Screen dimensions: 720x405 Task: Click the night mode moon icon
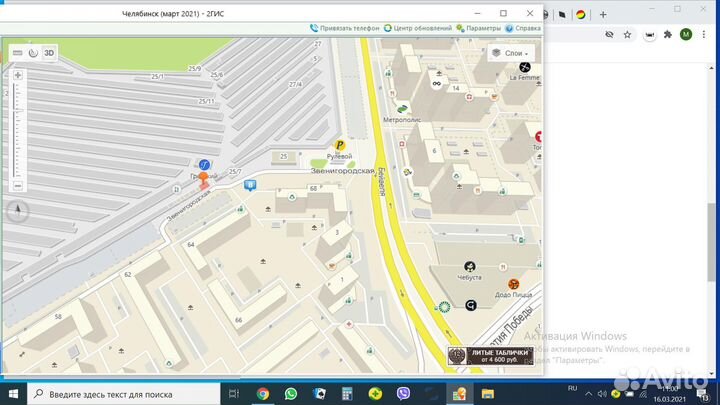click(x=33, y=52)
